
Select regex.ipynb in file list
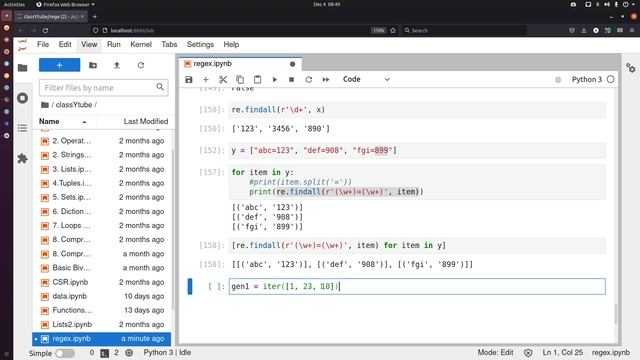(x=102, y=339)
